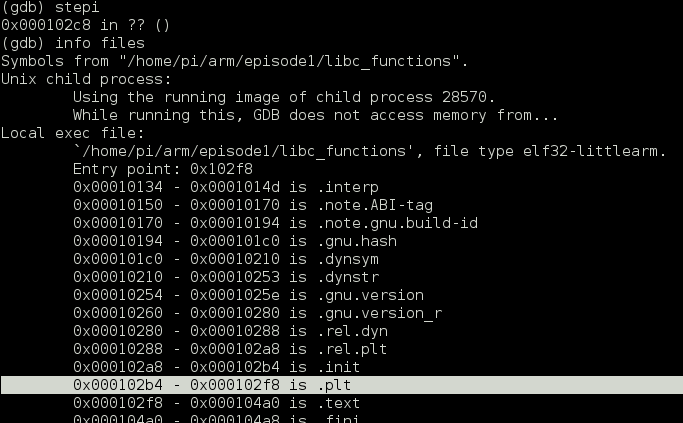Click the Entry point 0x102f8 line
Viewport: 683px width, 423px height.
point(163,169)
